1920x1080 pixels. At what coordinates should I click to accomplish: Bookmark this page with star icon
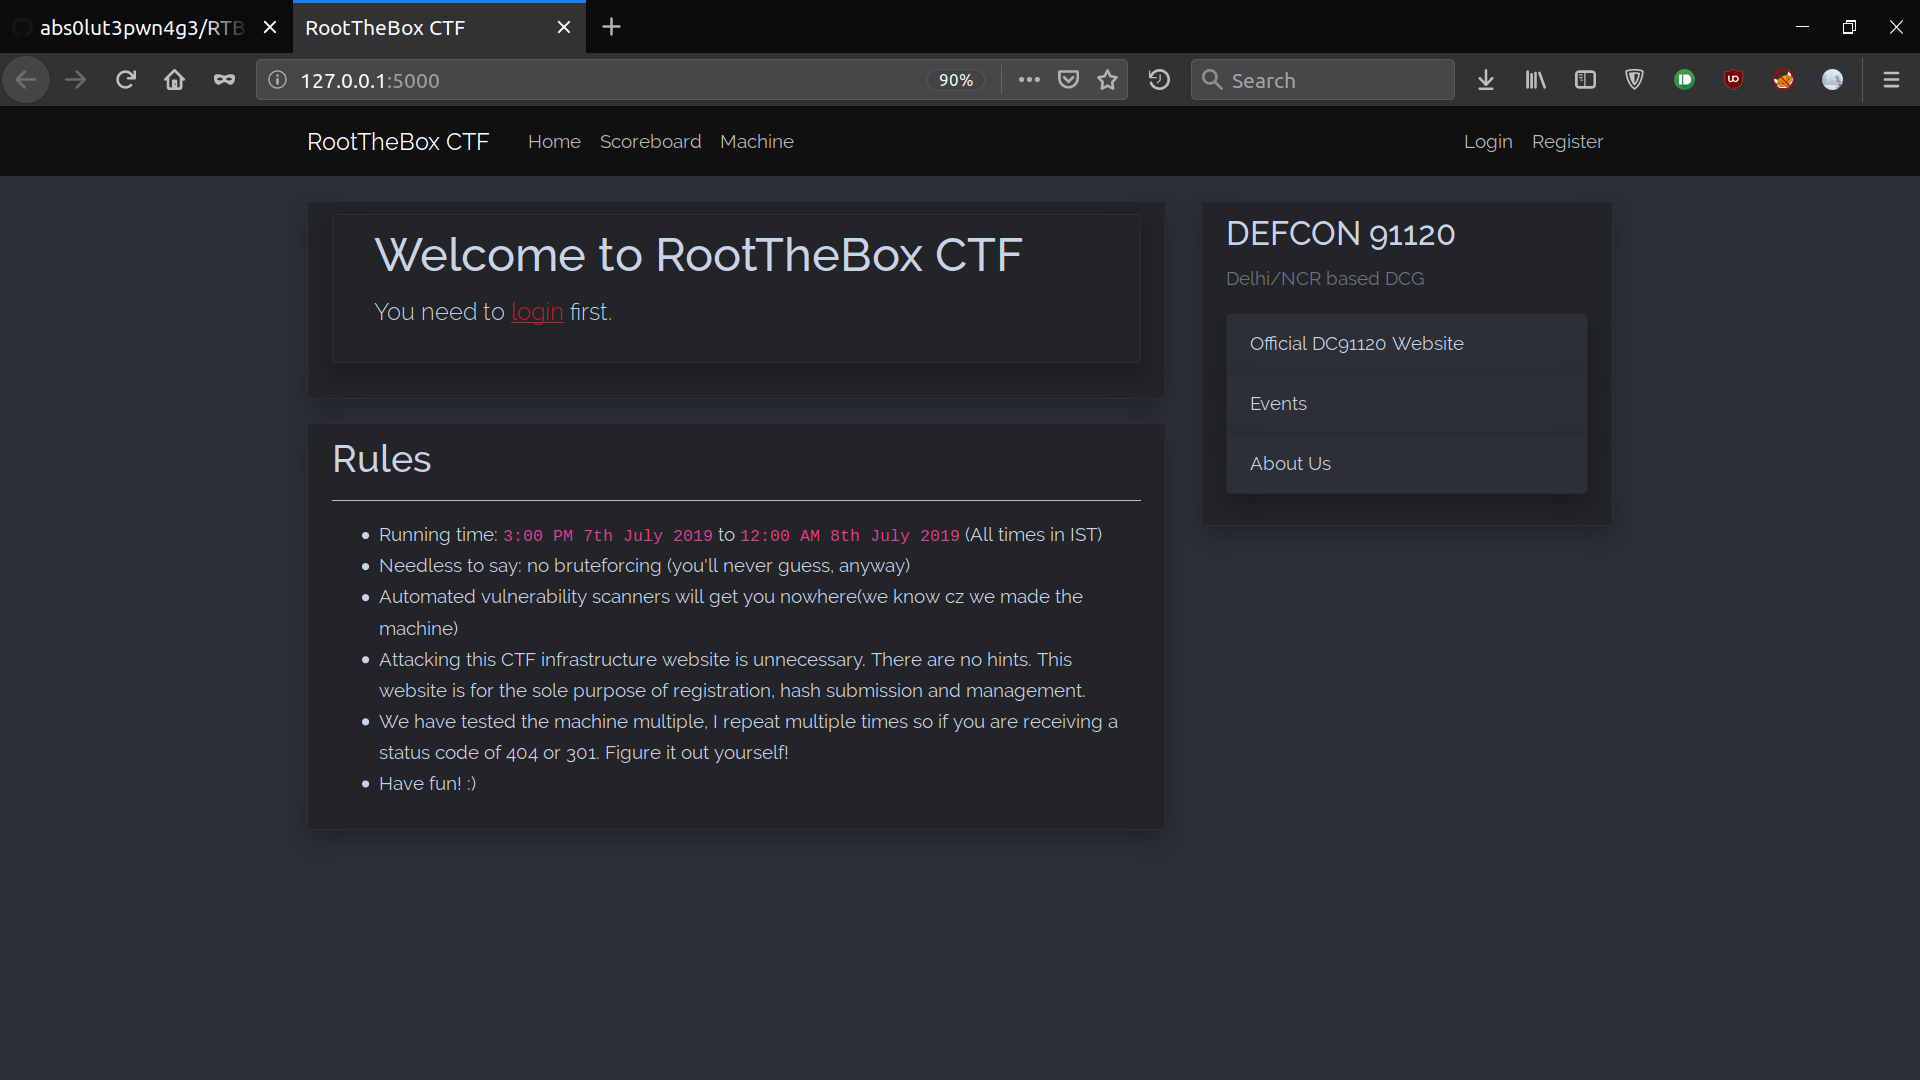click(1107, 80)
